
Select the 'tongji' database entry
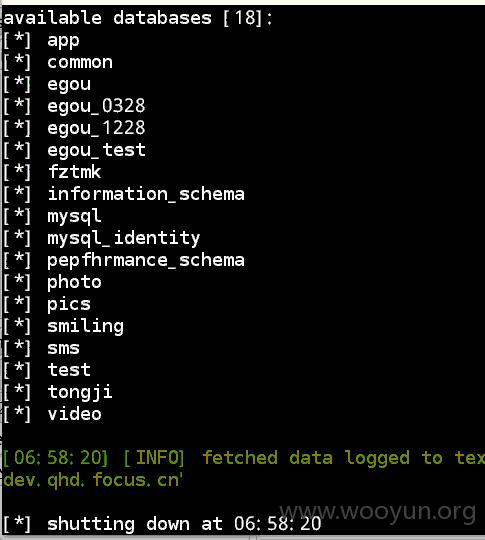80,393
